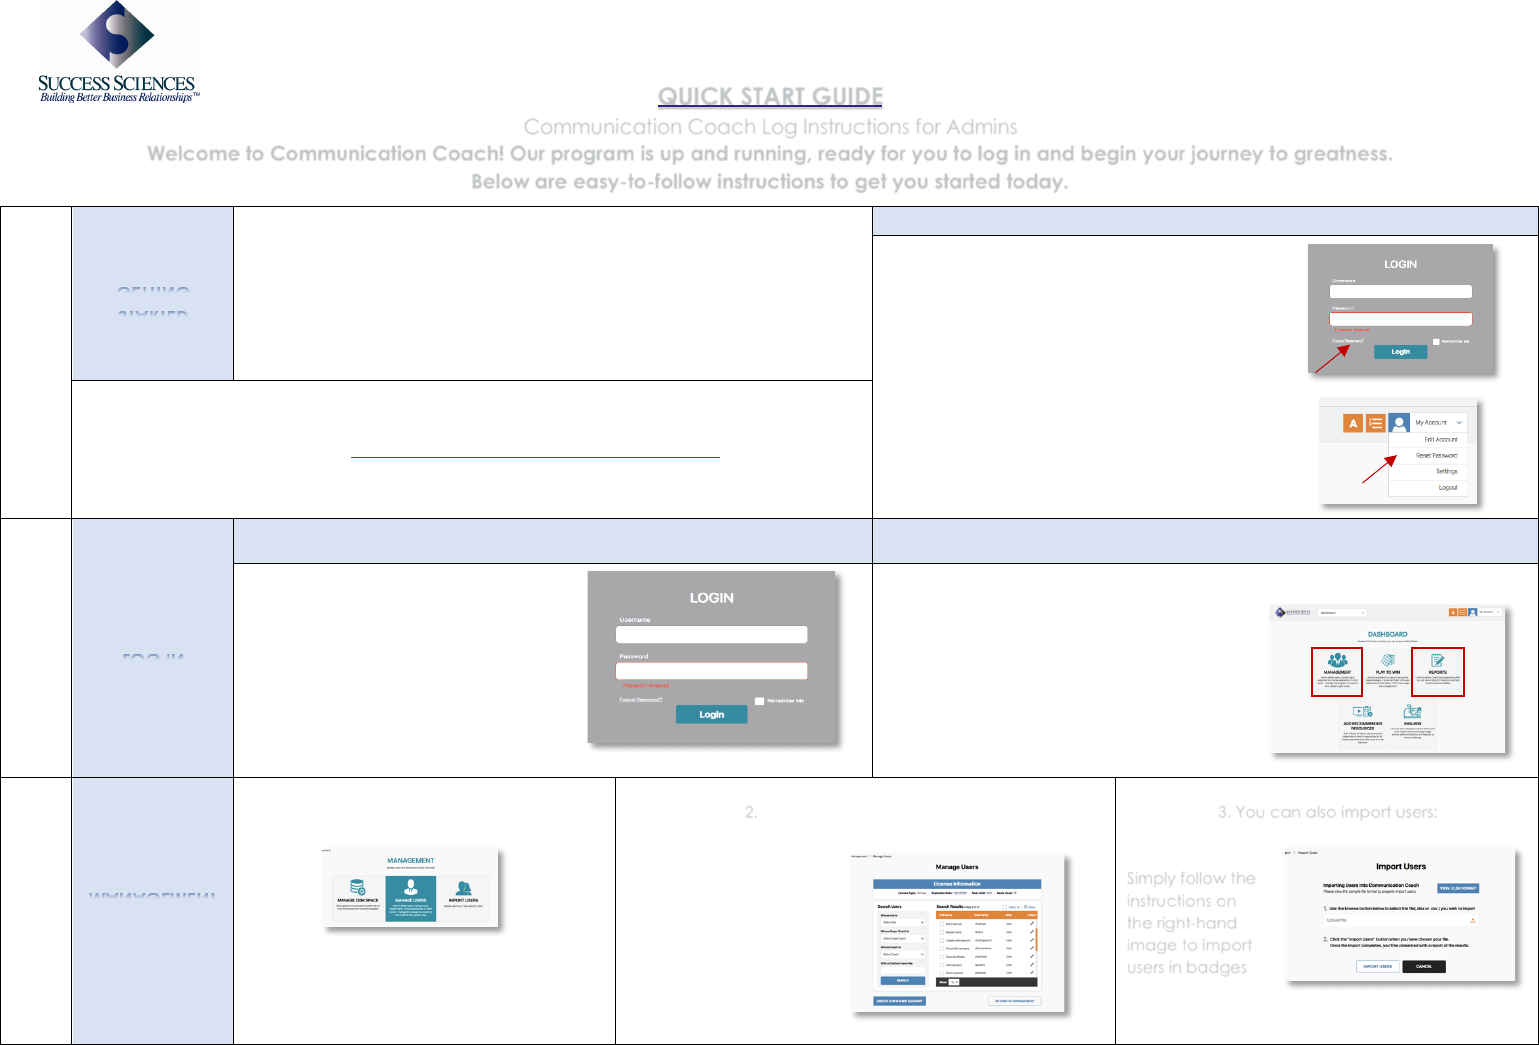
Task: Open the Add Recommended Resources dashboard tile
Action: (1362, 724)
